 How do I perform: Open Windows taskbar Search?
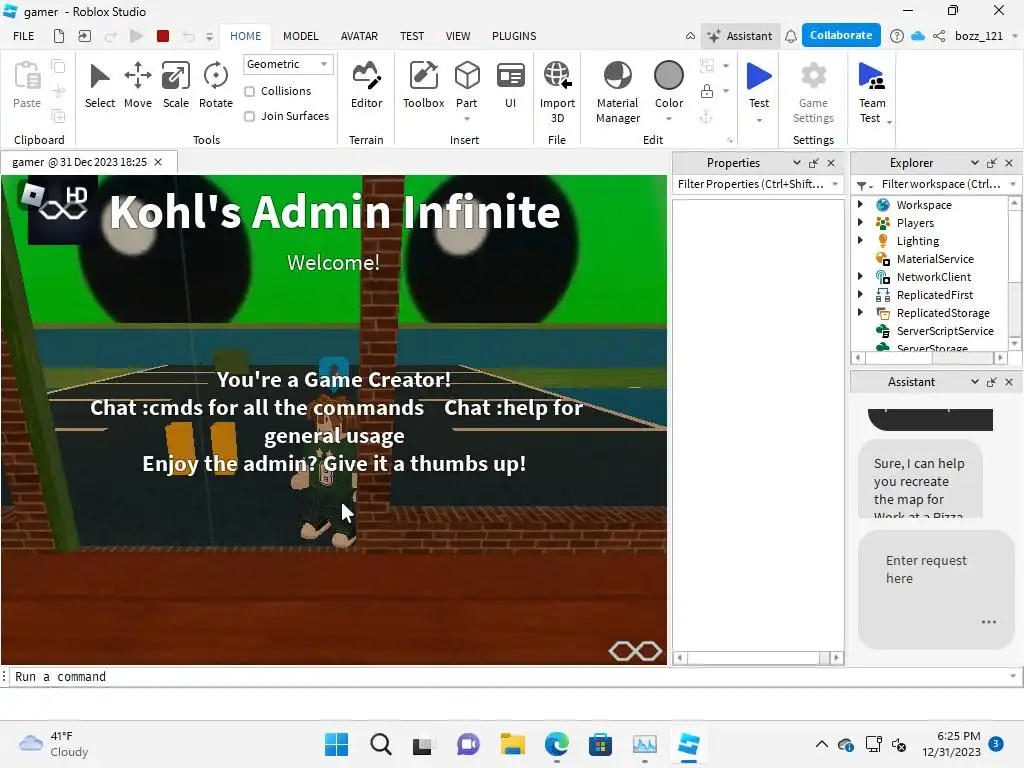(x=381, y=744)
